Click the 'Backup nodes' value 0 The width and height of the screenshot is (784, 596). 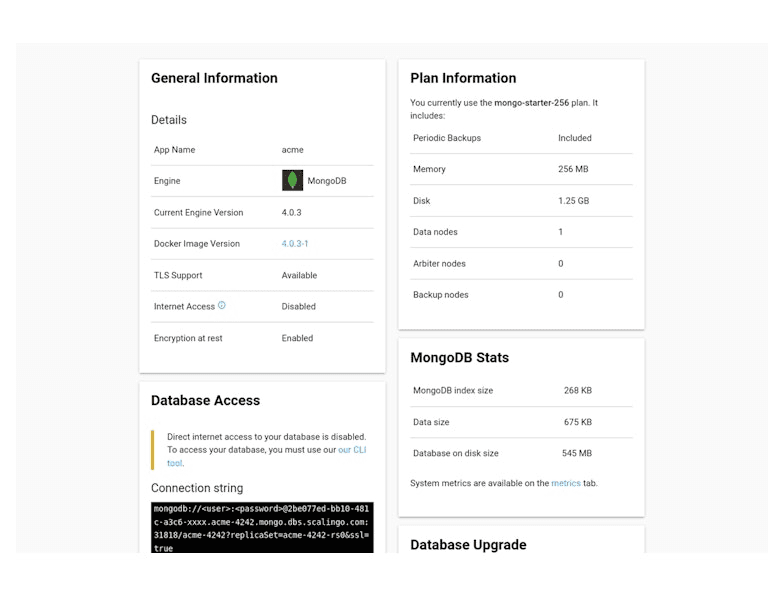[560, 294]
